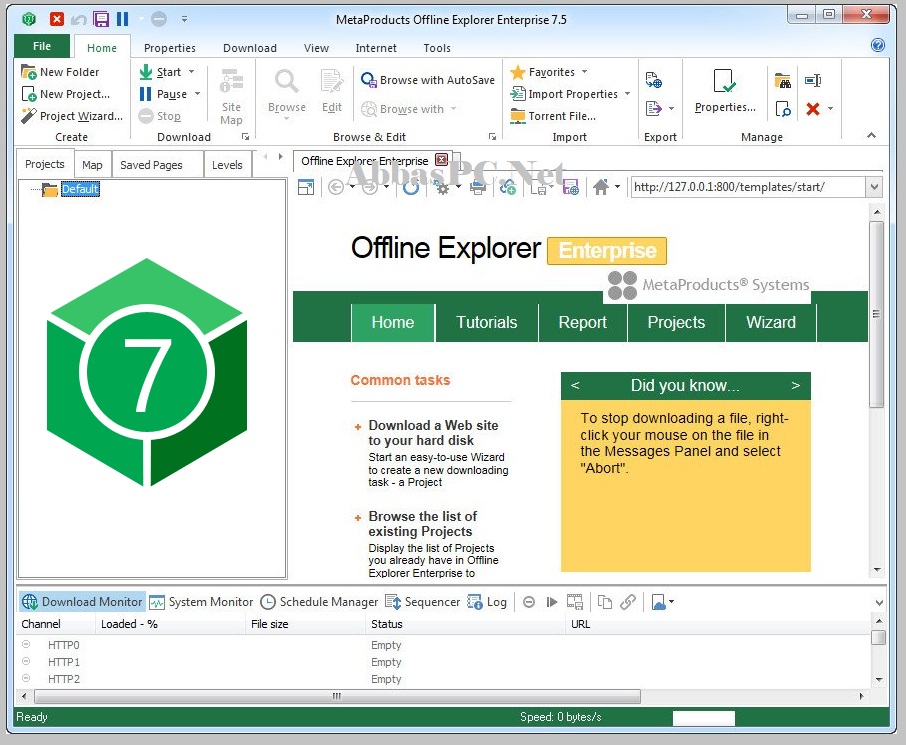Click the copy icon in monitor toolbar
Viewport: 906px width, 745px height.
click(604, 602)
